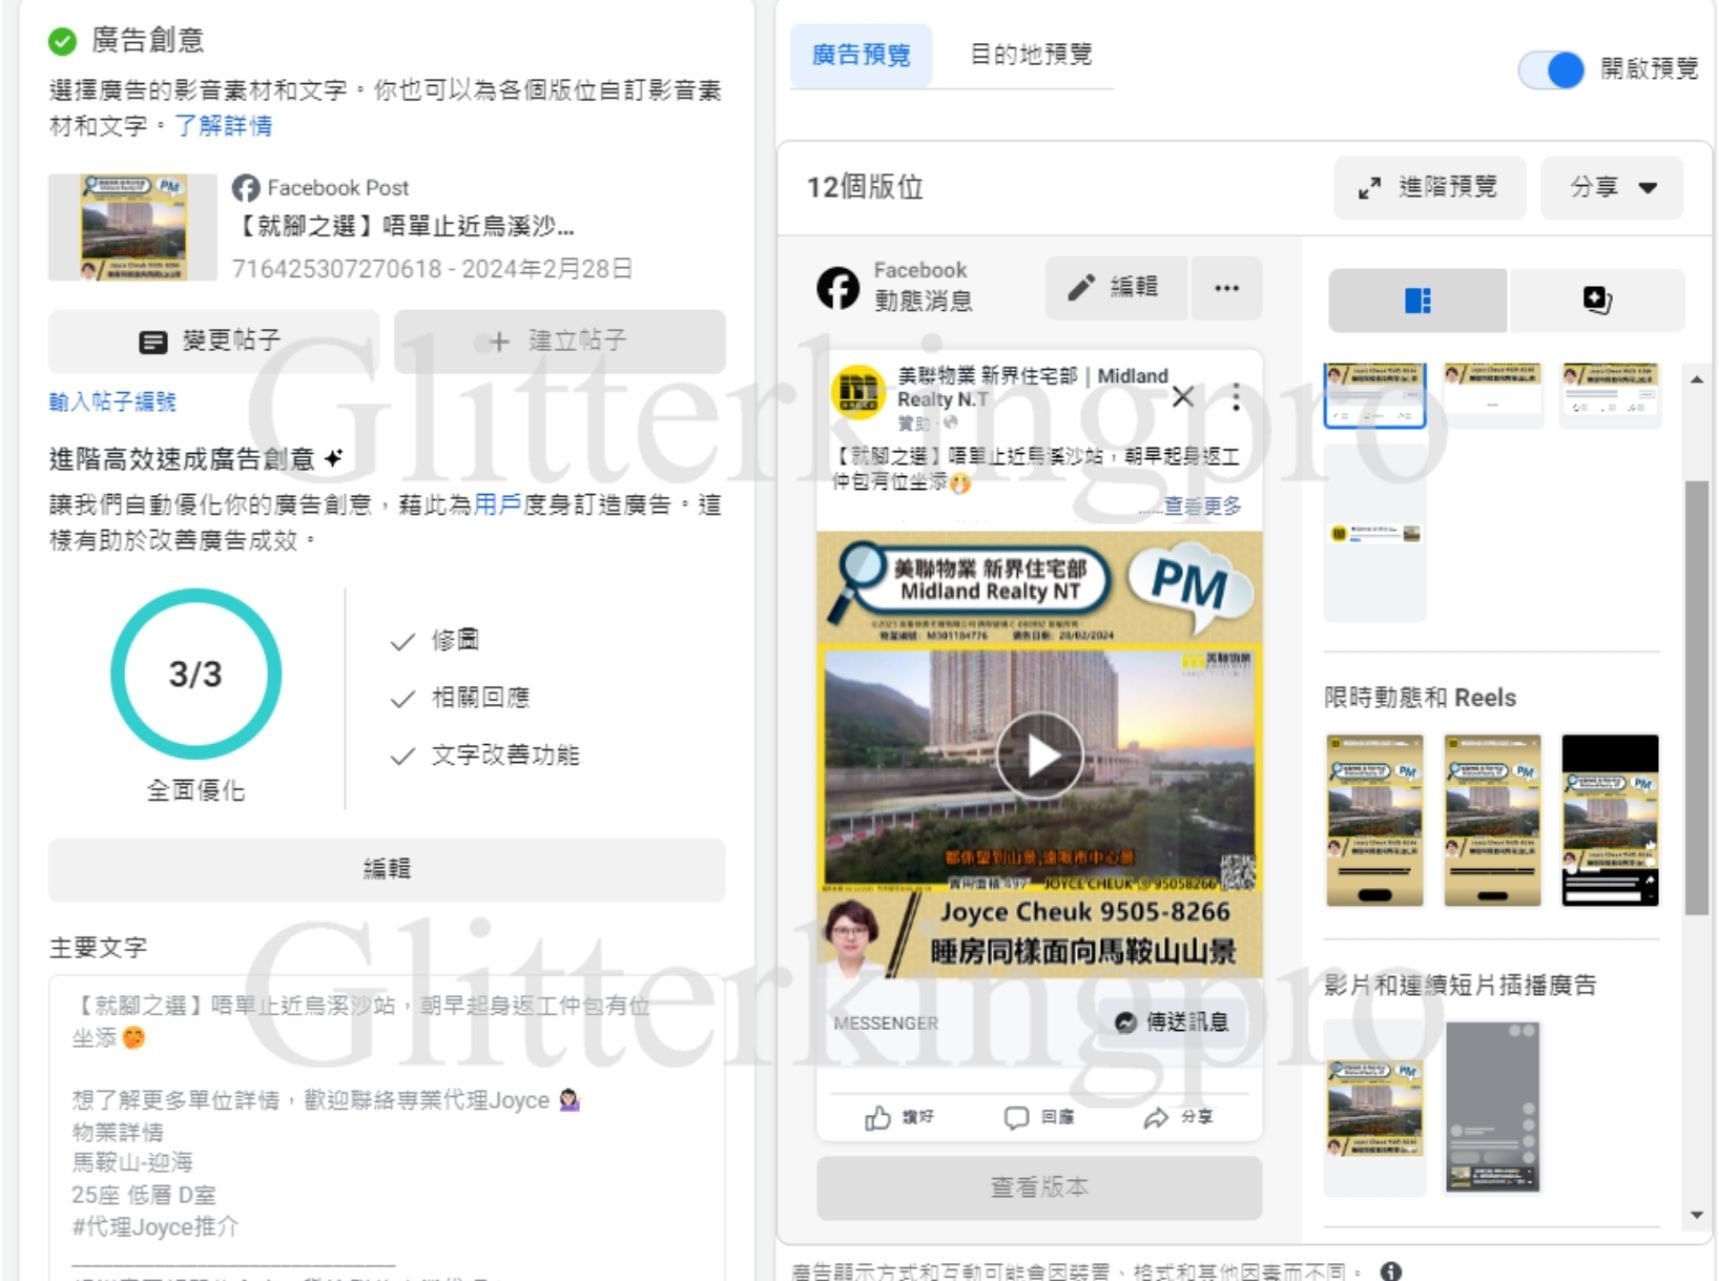Screen dimensions: 1719x1281
Task: Click the info icon at the bottom notice
Action: (x=1390, y=1270)
